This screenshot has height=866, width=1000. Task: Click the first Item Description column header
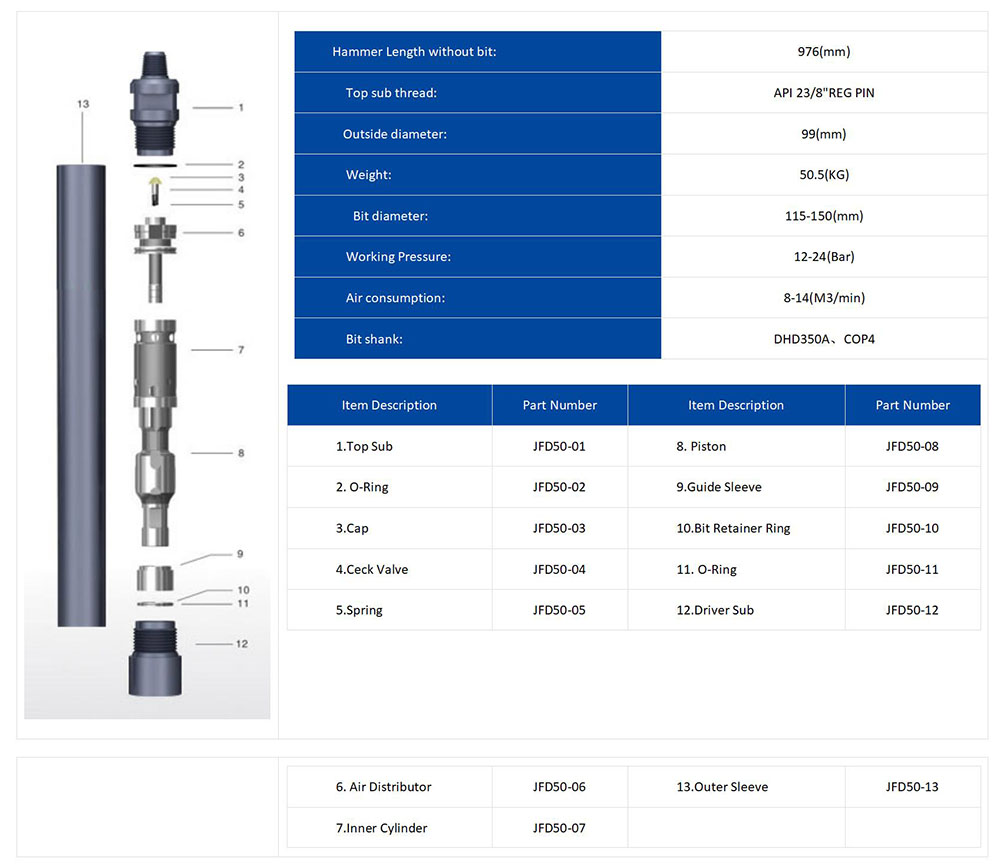tap(389, 405)
